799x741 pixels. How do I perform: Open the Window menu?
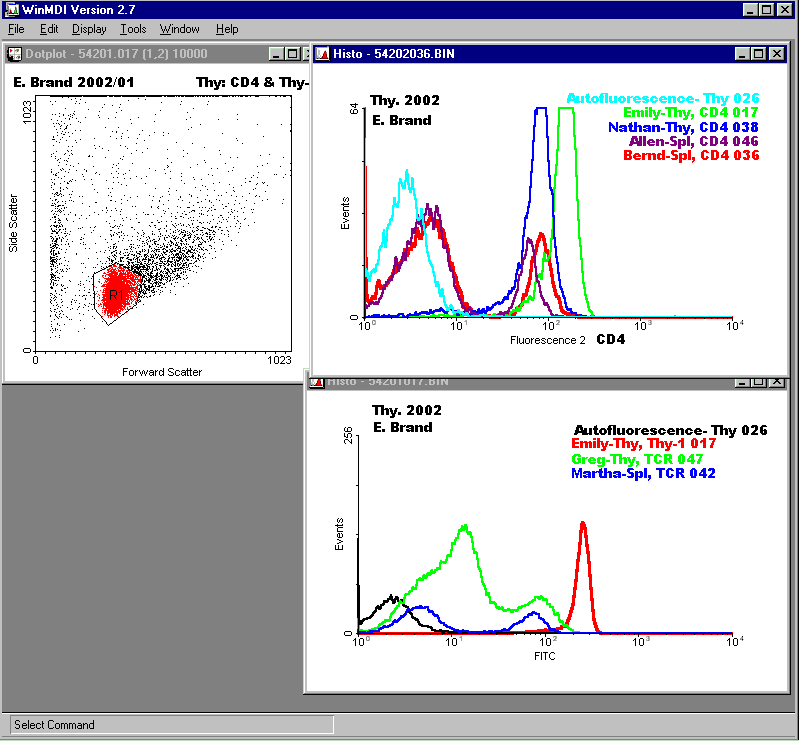179,29
